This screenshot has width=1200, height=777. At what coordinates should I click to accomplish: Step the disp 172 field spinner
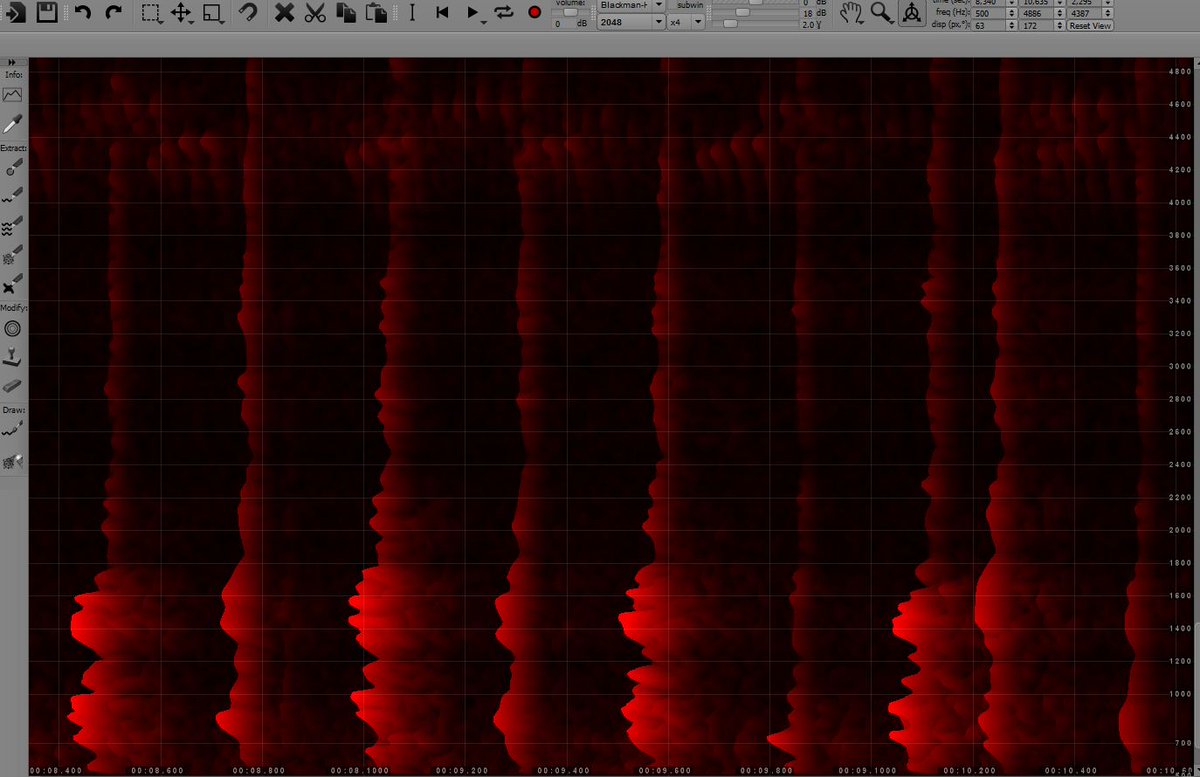coord(1062,25)
